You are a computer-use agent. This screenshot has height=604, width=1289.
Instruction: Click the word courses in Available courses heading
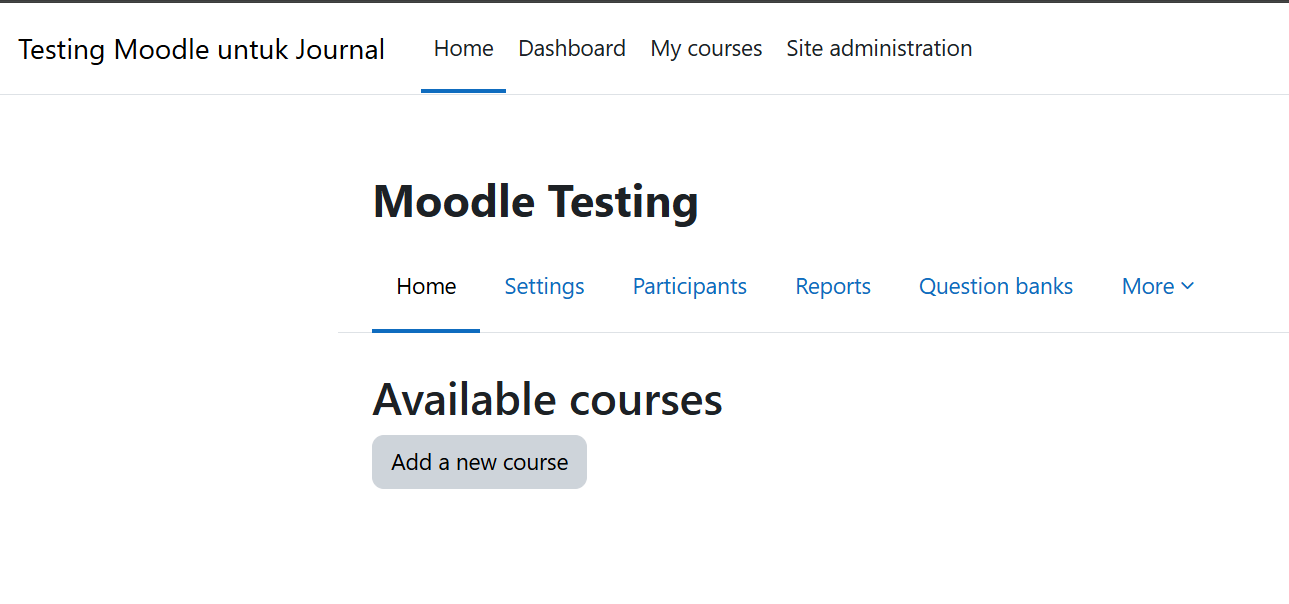[x=646, y=400]
